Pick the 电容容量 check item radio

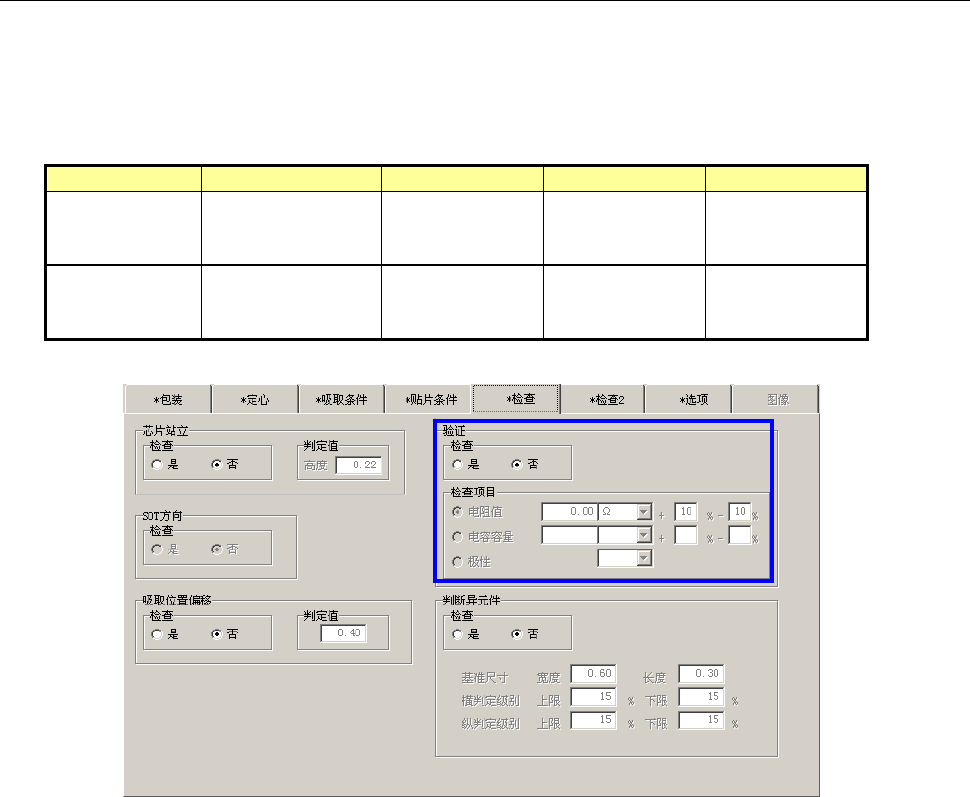[x=458, y=536]
